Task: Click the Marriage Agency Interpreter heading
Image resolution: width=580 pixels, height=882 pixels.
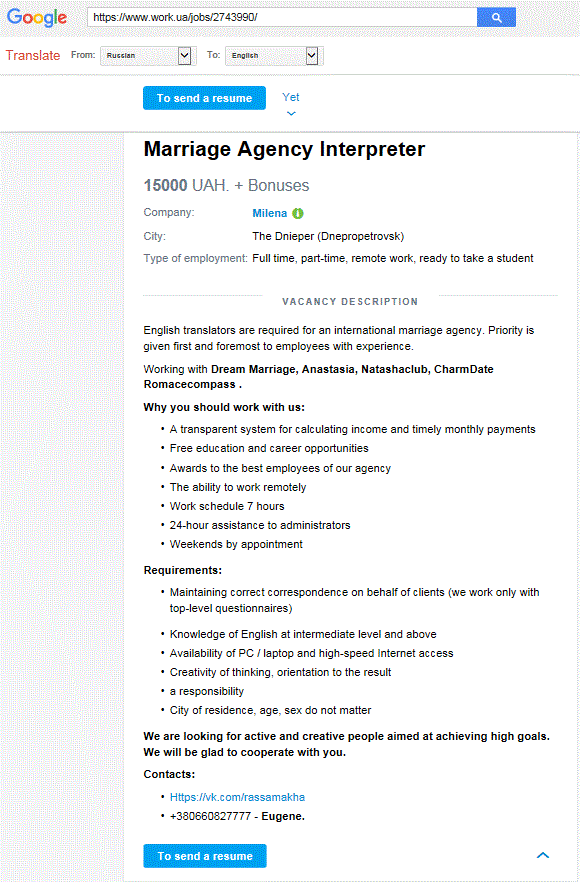Action: pos(284,149)
